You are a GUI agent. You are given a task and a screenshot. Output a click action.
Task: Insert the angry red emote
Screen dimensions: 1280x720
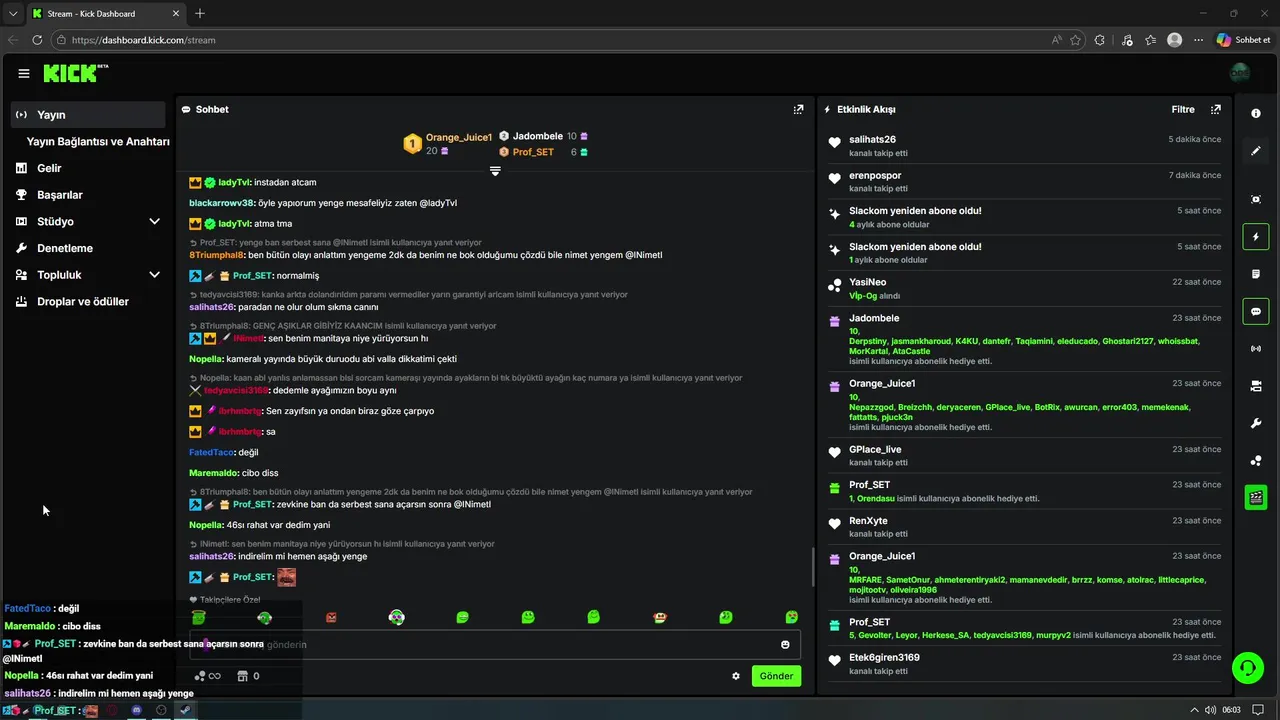point(331,617)
